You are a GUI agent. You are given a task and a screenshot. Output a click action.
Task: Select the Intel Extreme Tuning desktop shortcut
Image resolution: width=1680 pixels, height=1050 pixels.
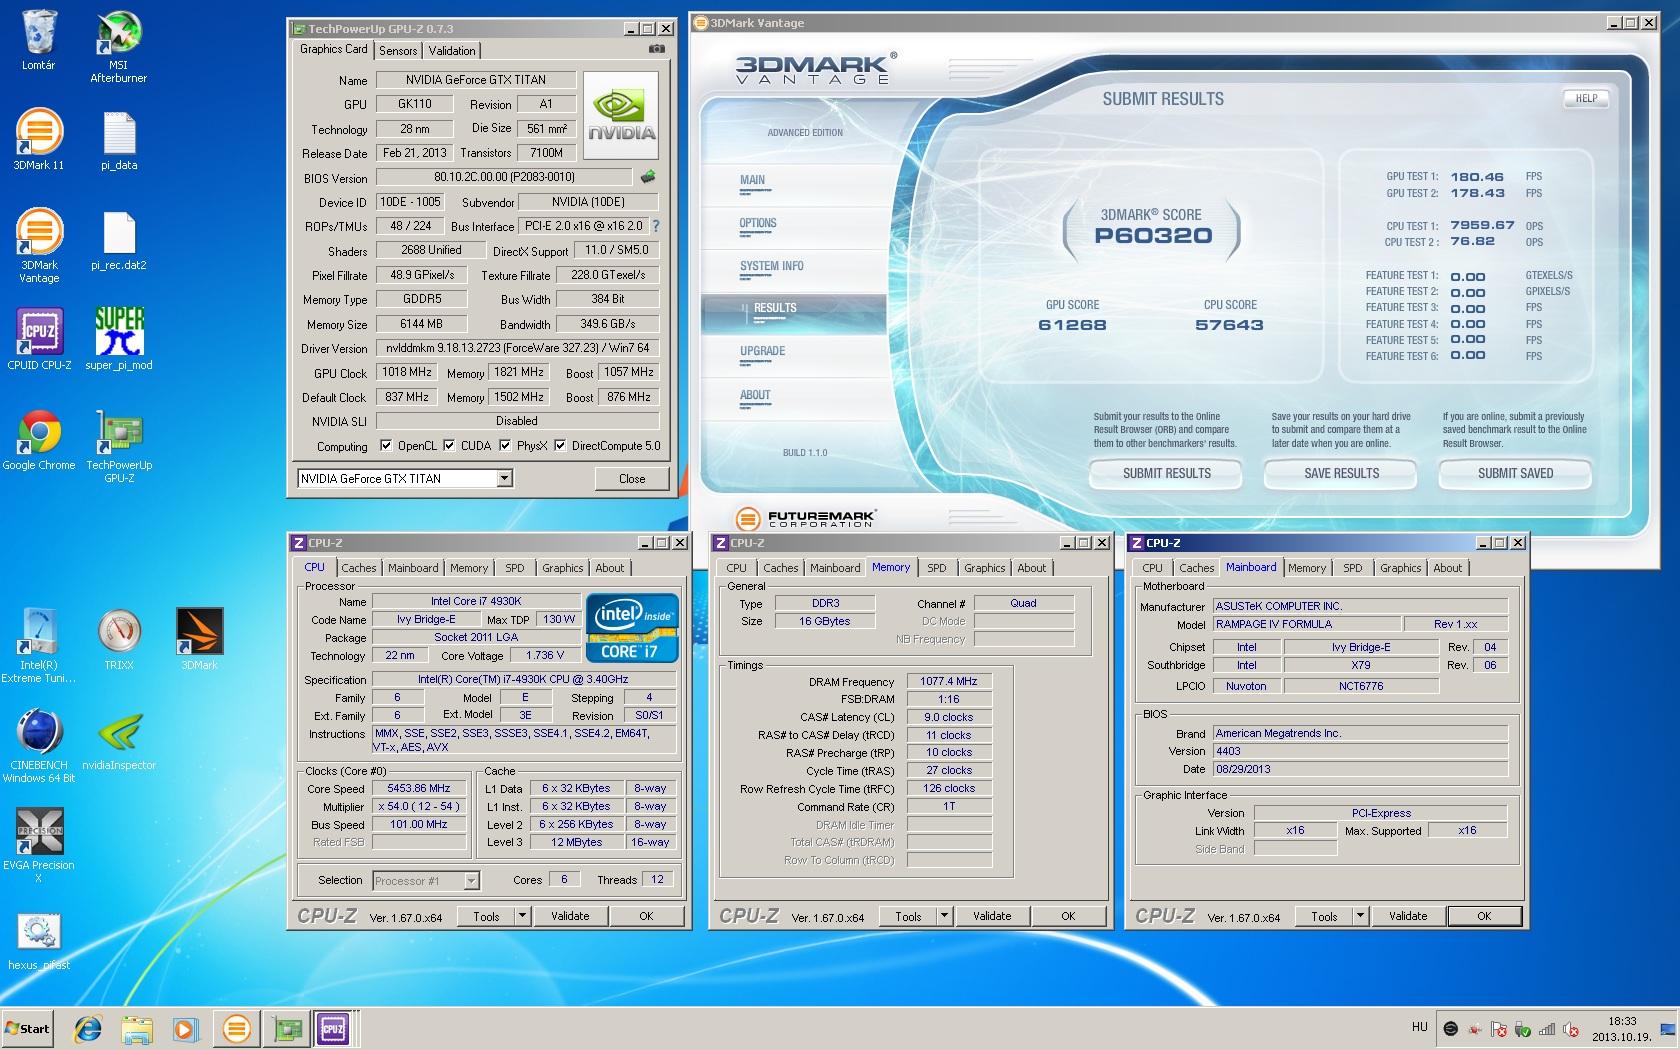point(39,646)
